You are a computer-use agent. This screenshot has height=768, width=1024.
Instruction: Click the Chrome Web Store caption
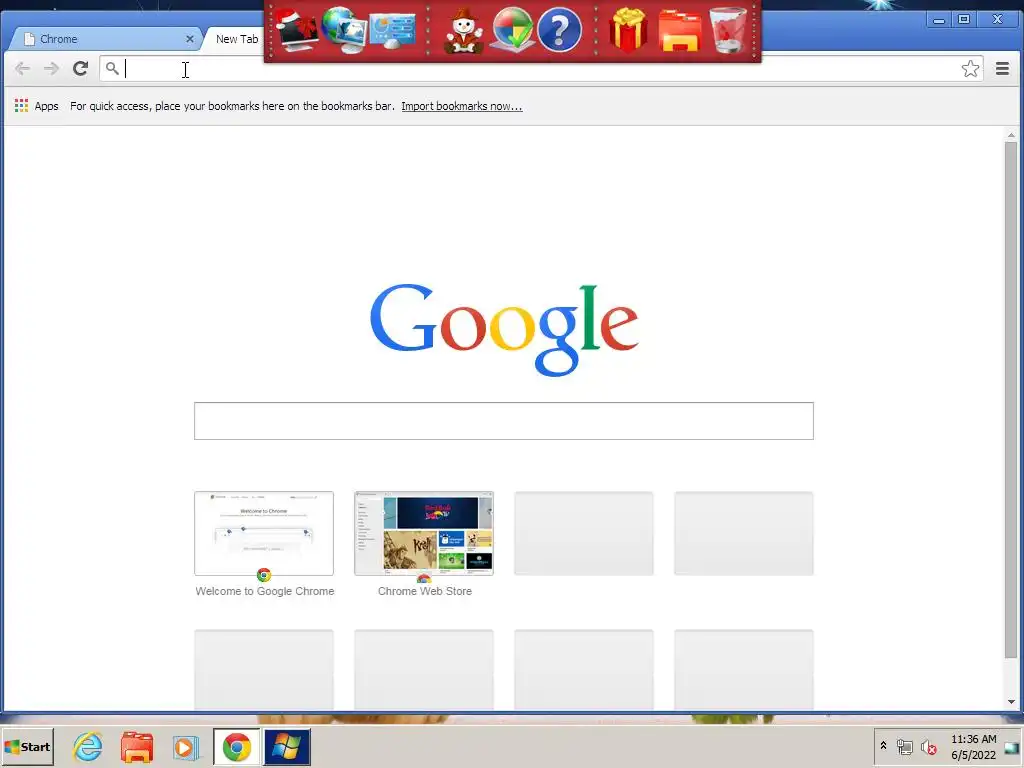click(x=424, y=591)
